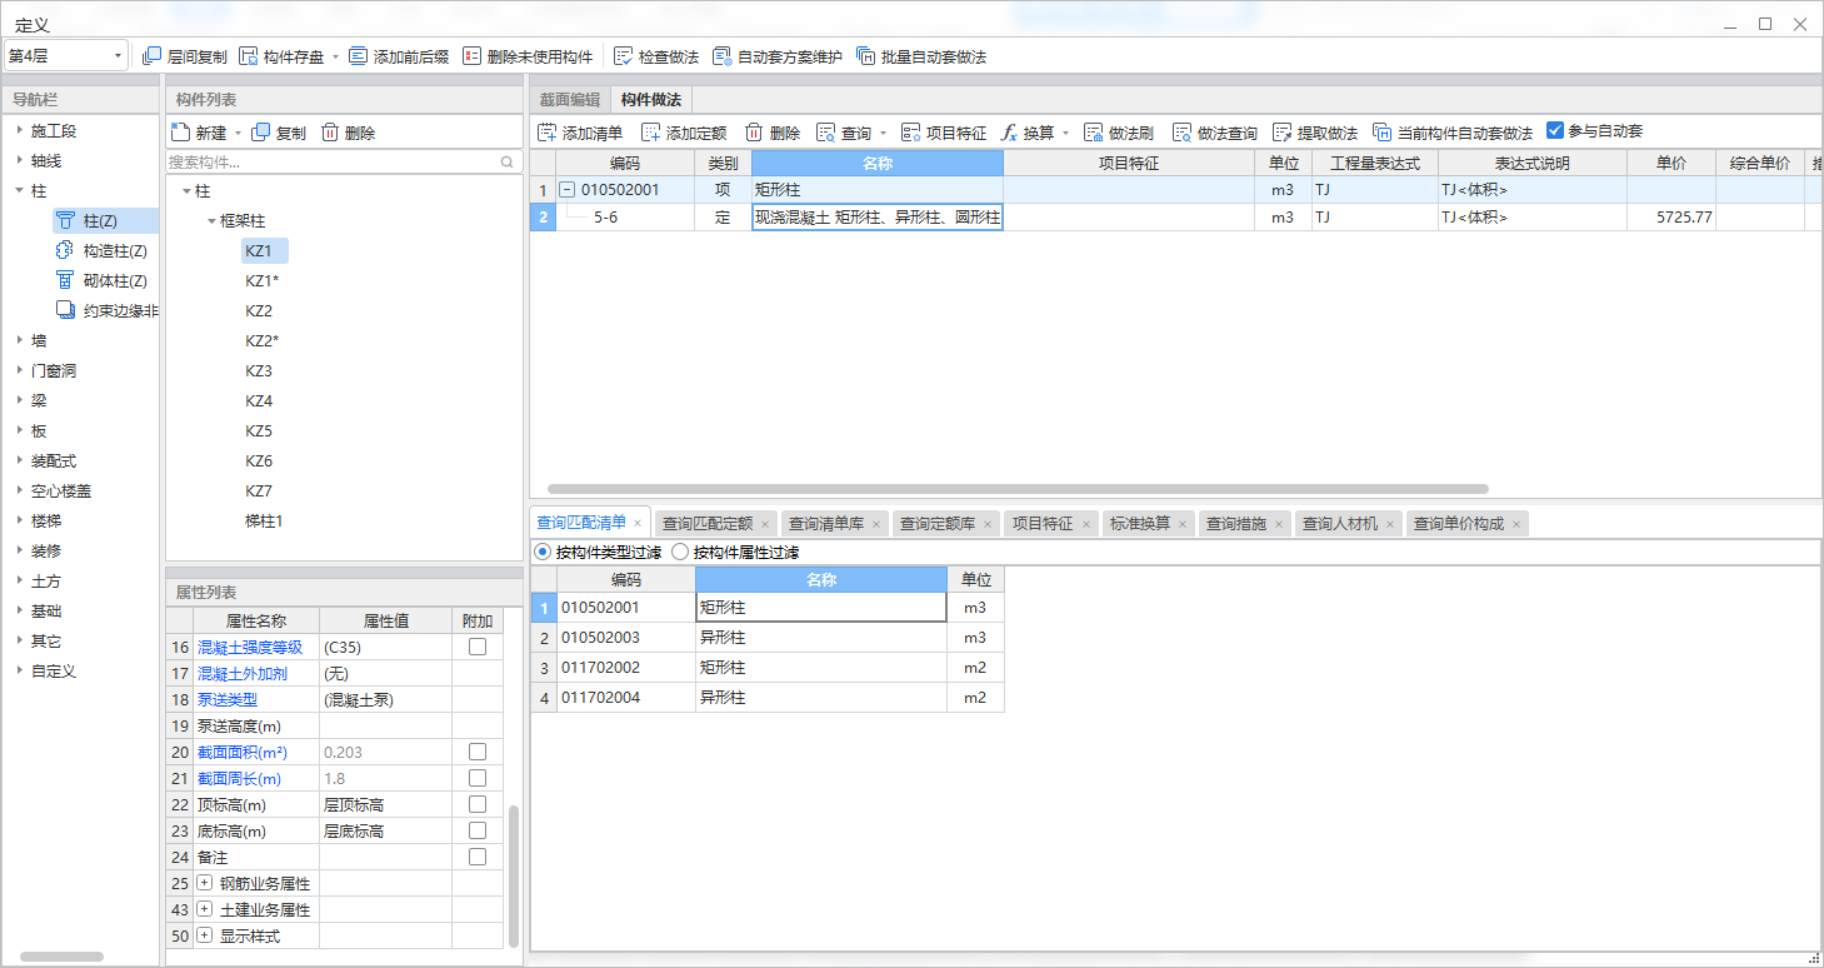This screenshot has height=968, width=1824.
Task: Click the 添加清单 button
Action: [580, 132]
